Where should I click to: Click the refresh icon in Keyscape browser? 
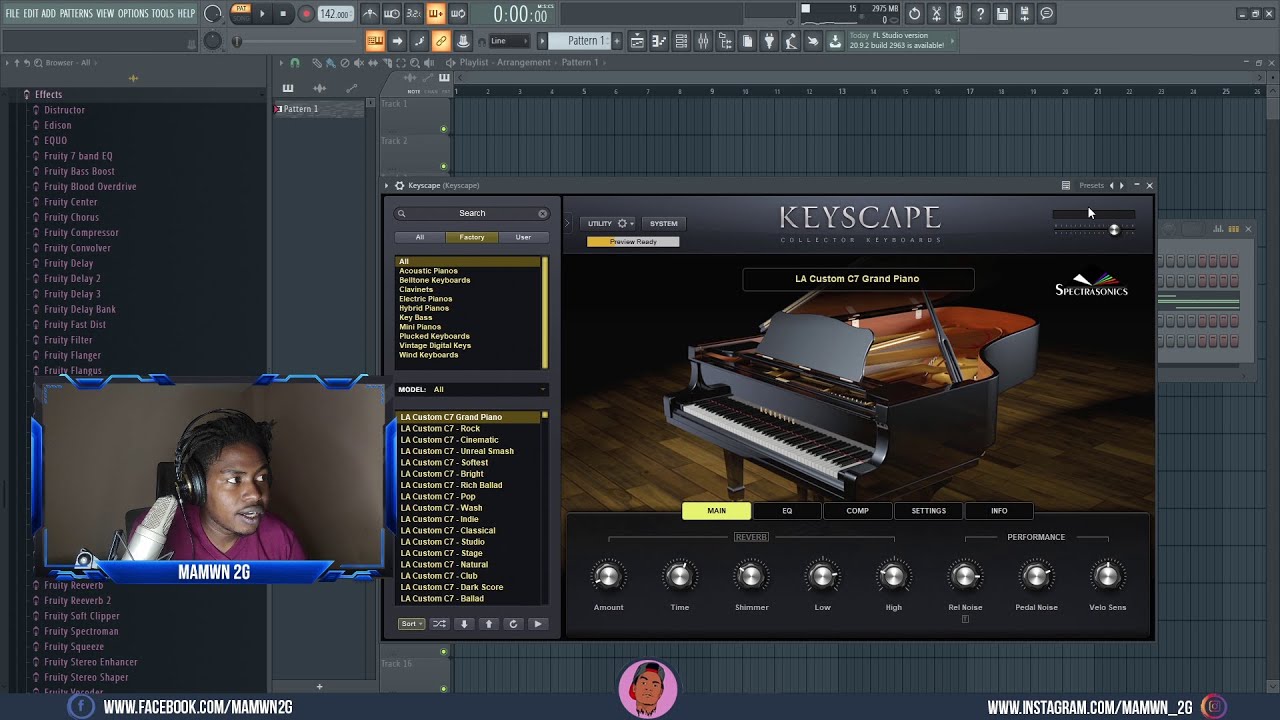click(x=513, y=624)
